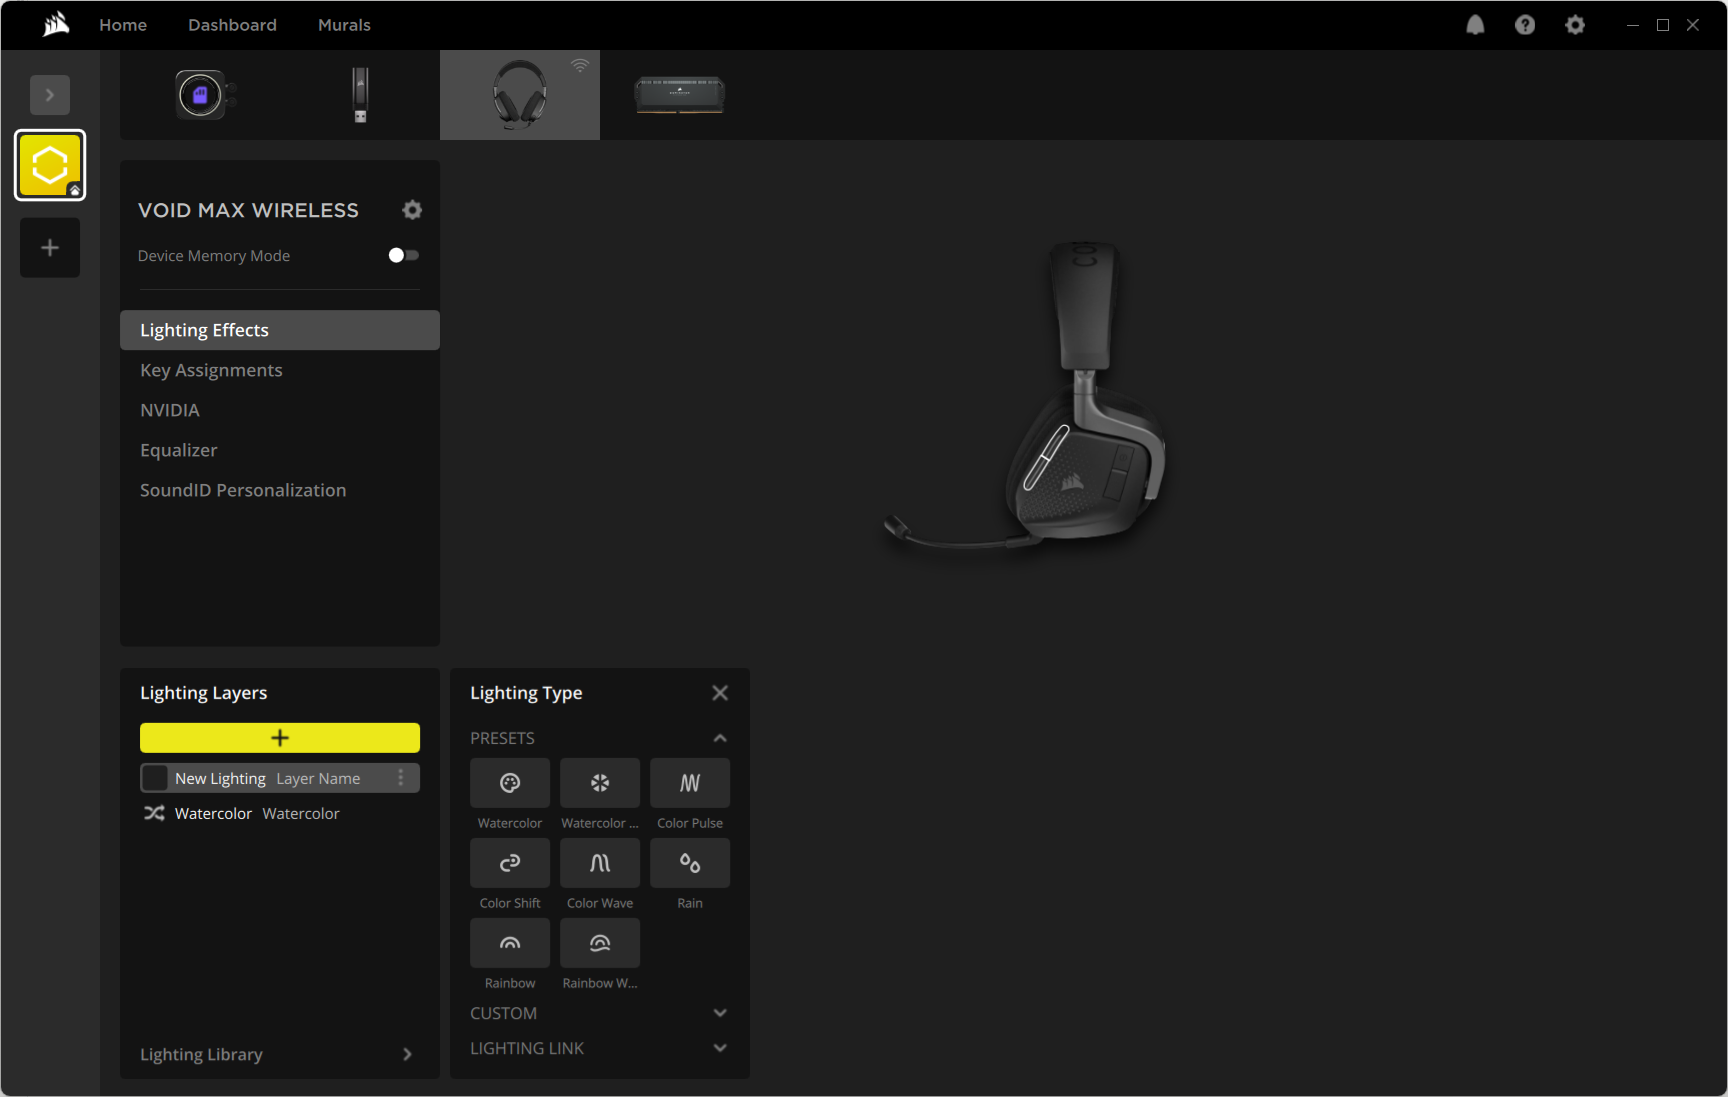Open SoundID Personalization section

(280, 490)
